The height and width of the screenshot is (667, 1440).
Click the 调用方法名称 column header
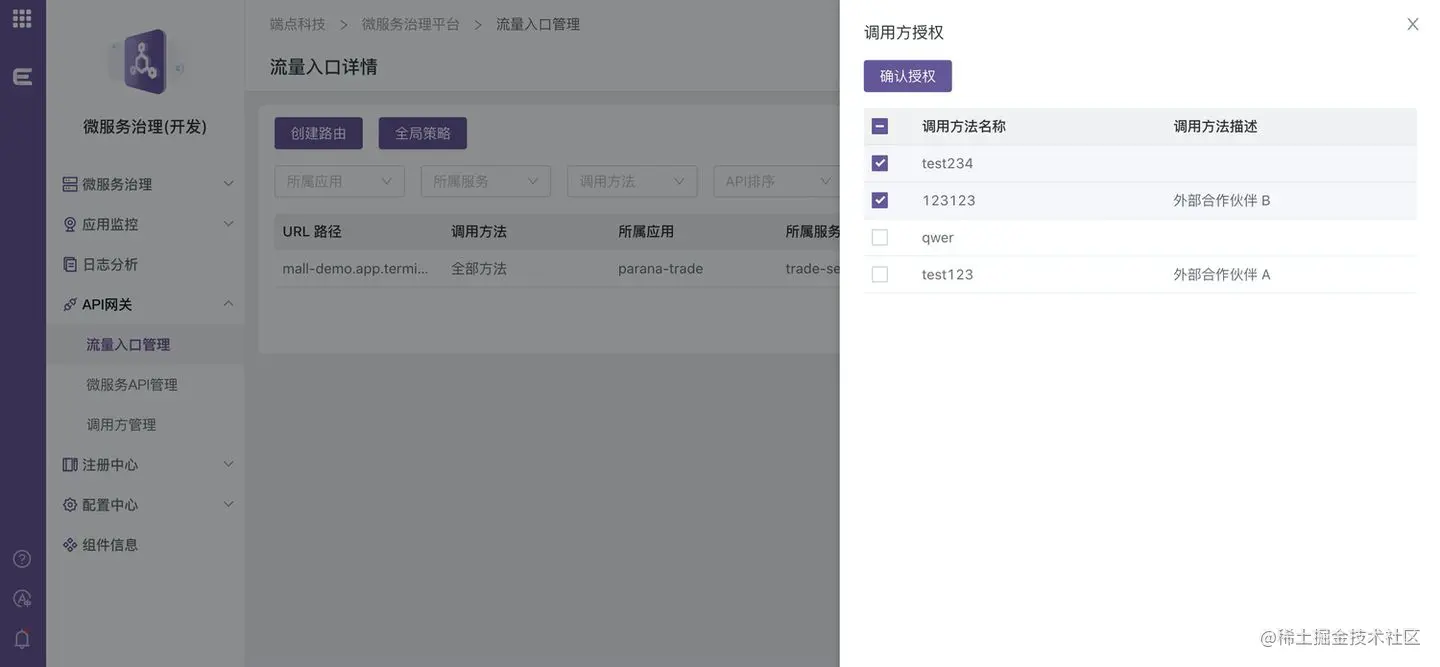coord(964,126)
